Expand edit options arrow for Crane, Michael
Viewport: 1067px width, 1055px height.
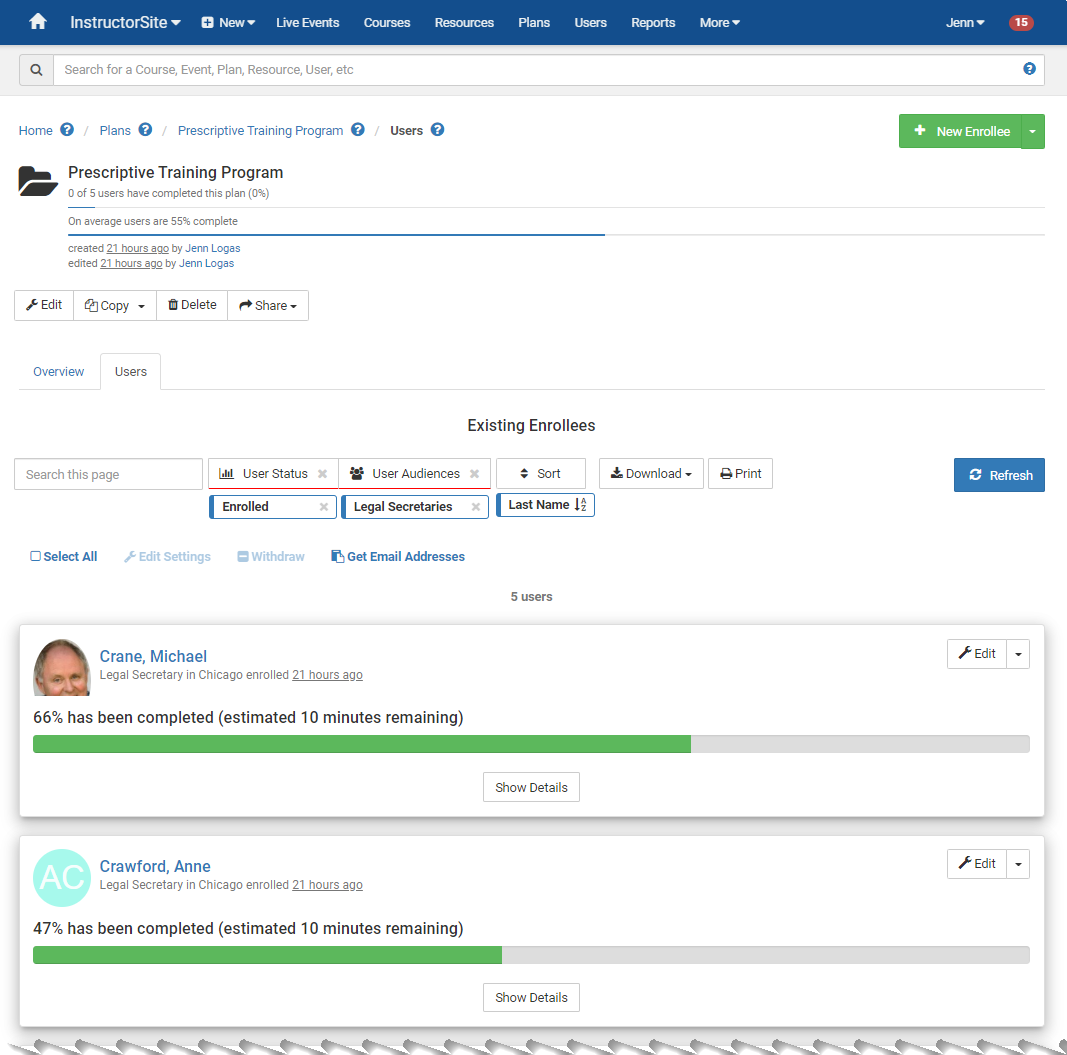1018,654
